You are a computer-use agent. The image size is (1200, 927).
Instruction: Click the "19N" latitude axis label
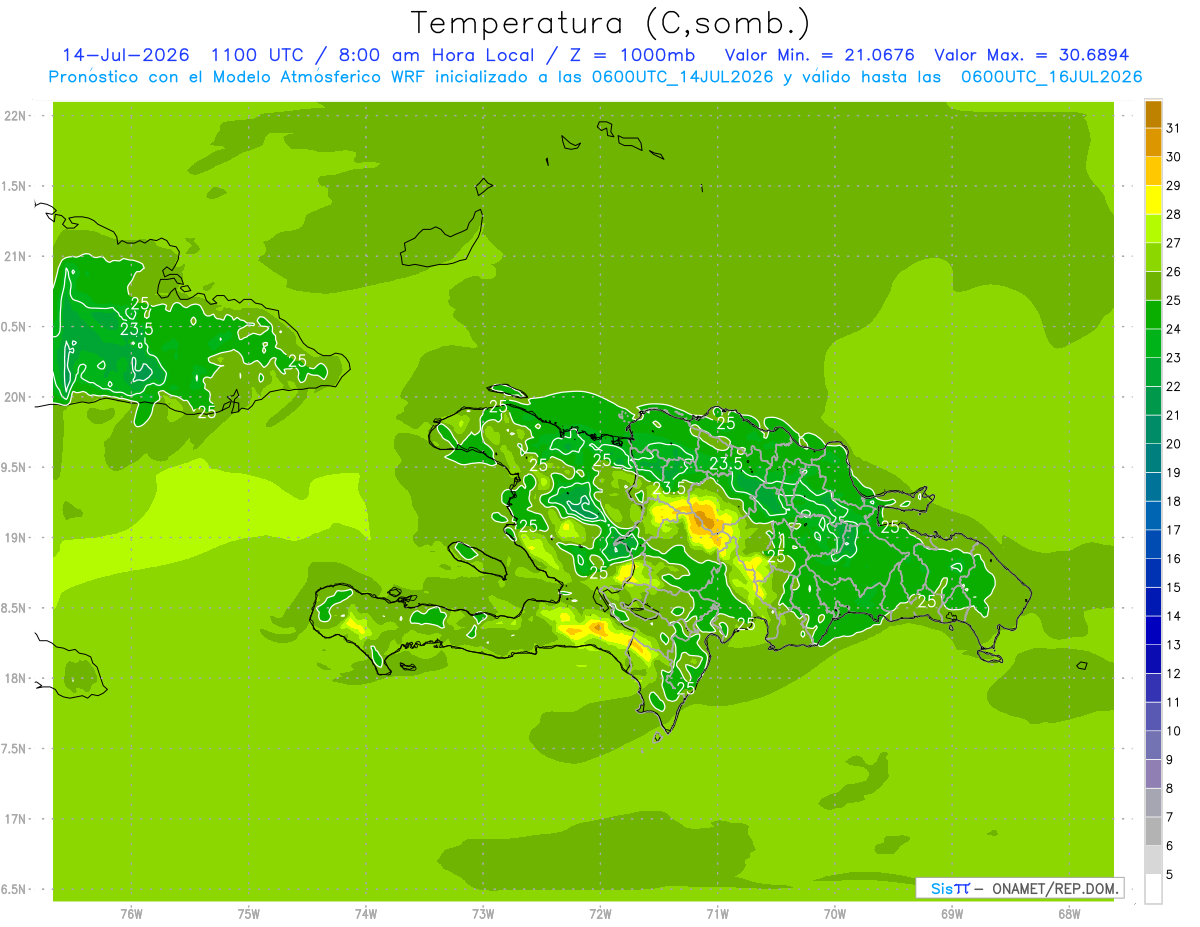pos(17,538)
